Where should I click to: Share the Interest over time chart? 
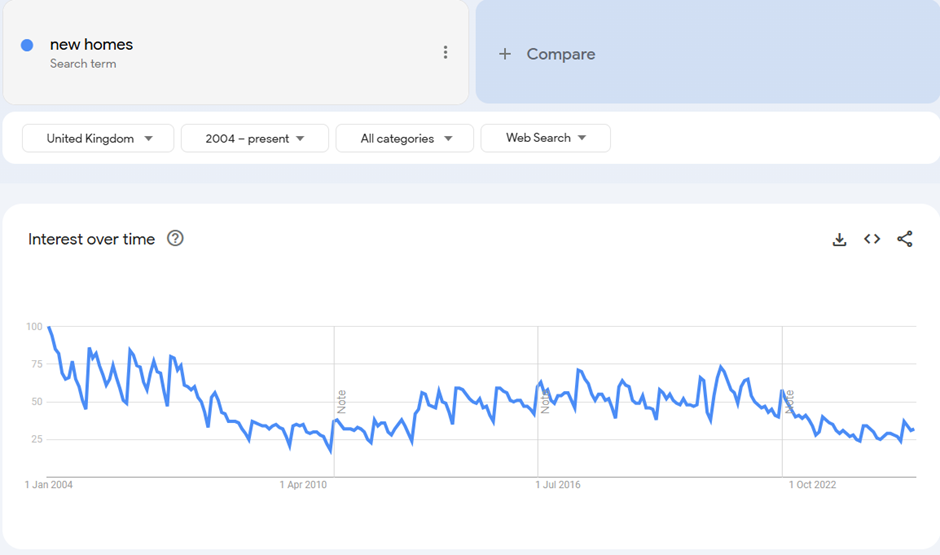tap(905, 239)
